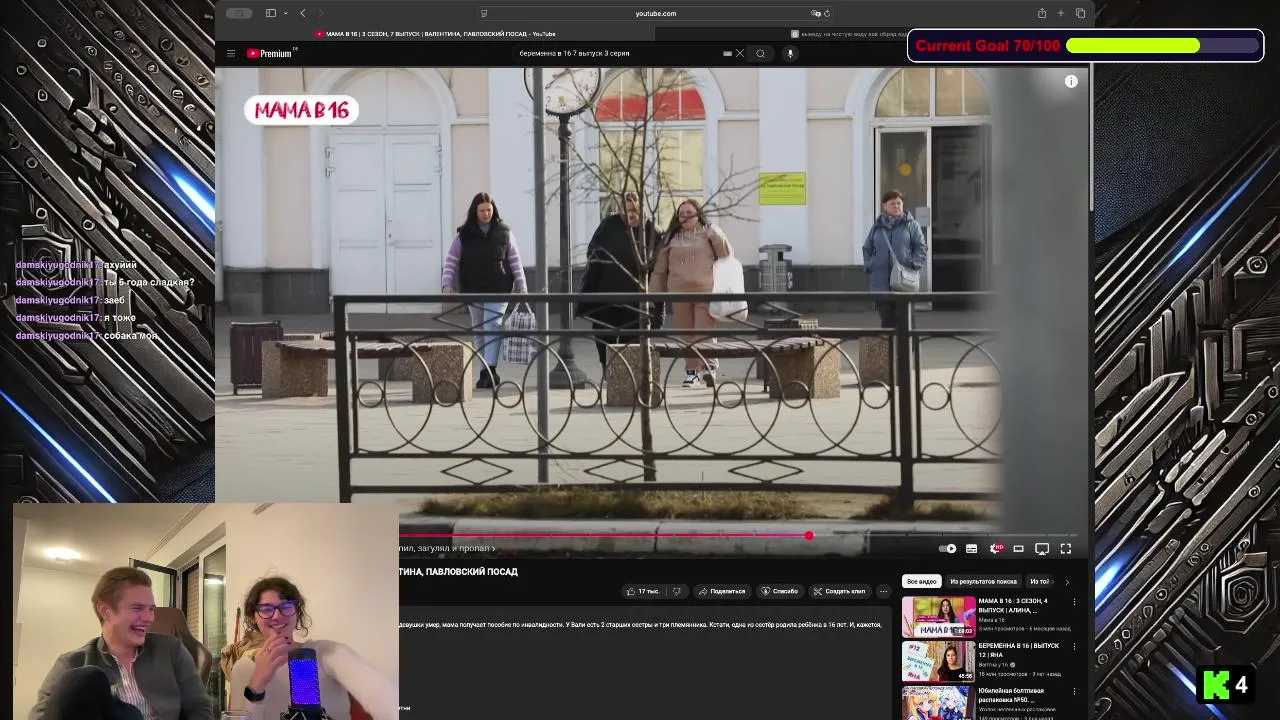Viewport: 1280px width, 720px height.
Task: Enter fullscreen mode in player
Action: 1066,548
